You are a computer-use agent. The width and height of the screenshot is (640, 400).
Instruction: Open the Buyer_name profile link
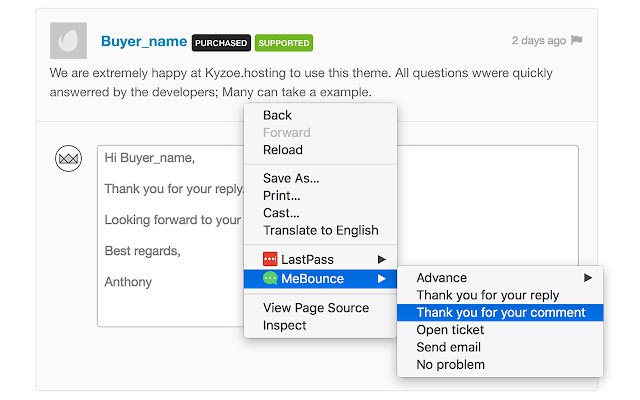pos(144,41)
